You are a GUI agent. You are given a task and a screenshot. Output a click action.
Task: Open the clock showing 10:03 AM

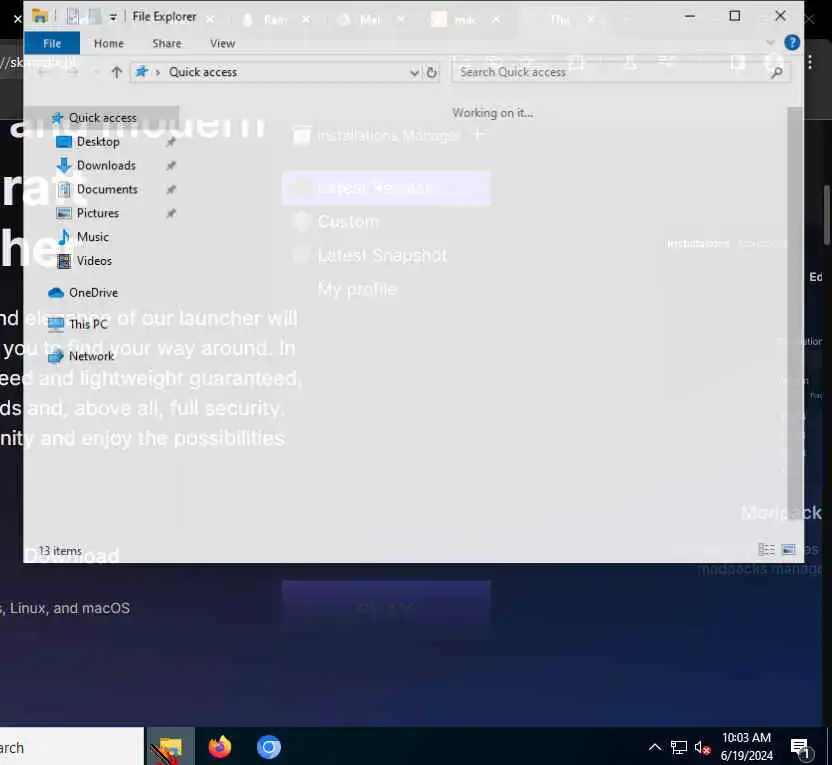point(747,746)
